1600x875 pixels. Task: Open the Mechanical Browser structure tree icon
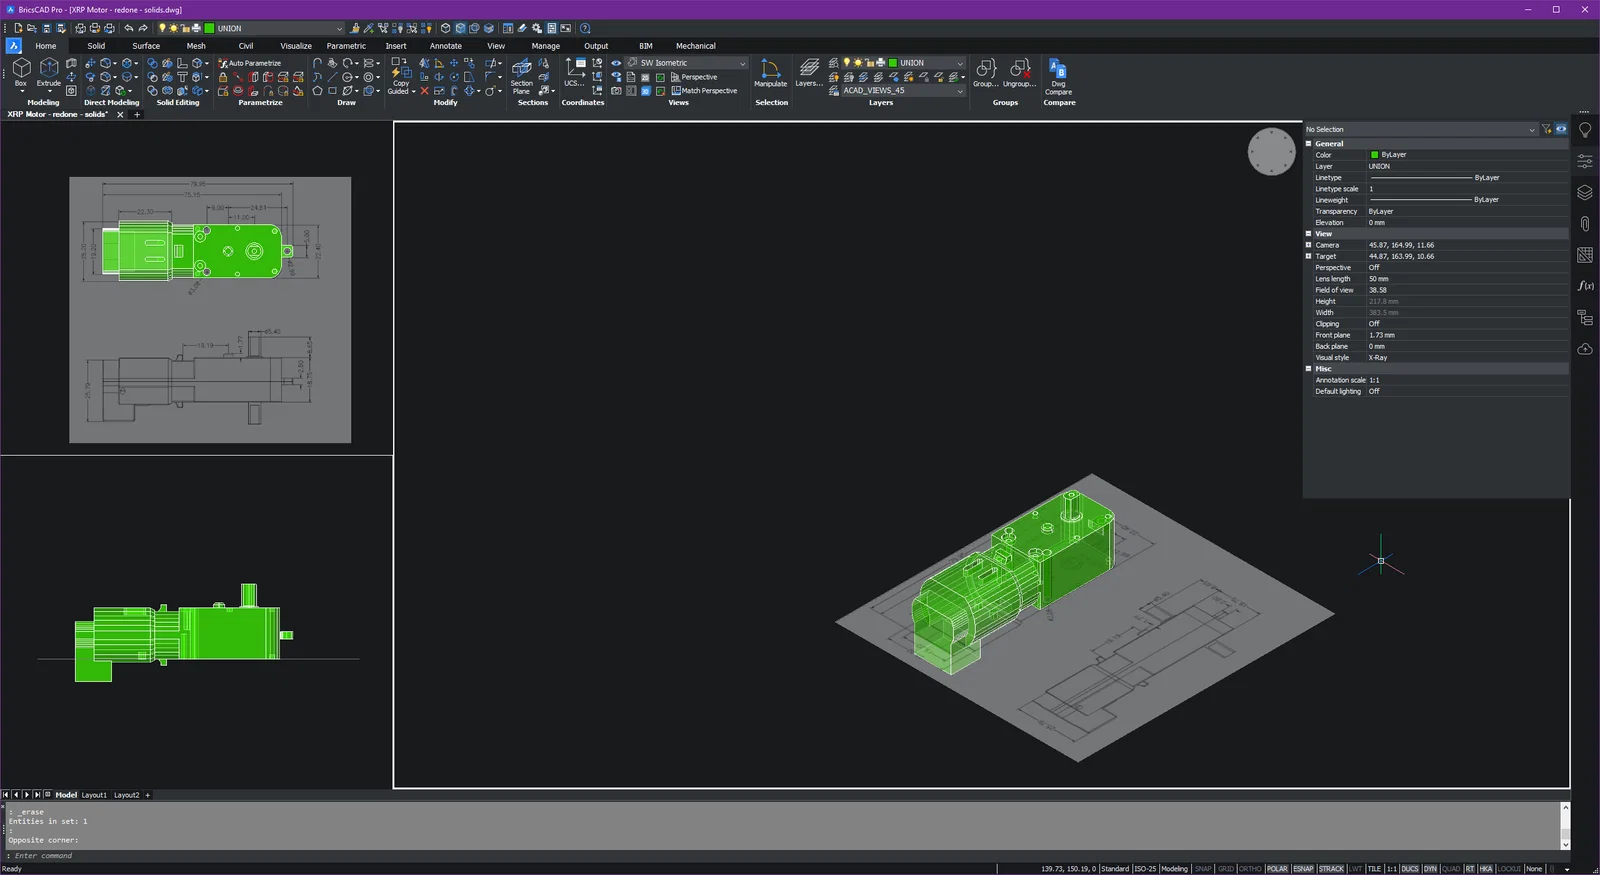pos(1585,318)
